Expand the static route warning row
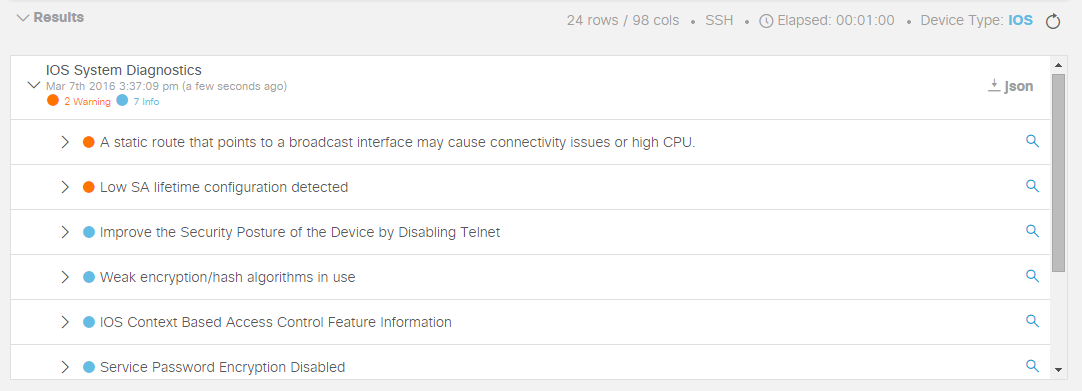This screenshot has width=1082, height=391. (x=65, y=142)
